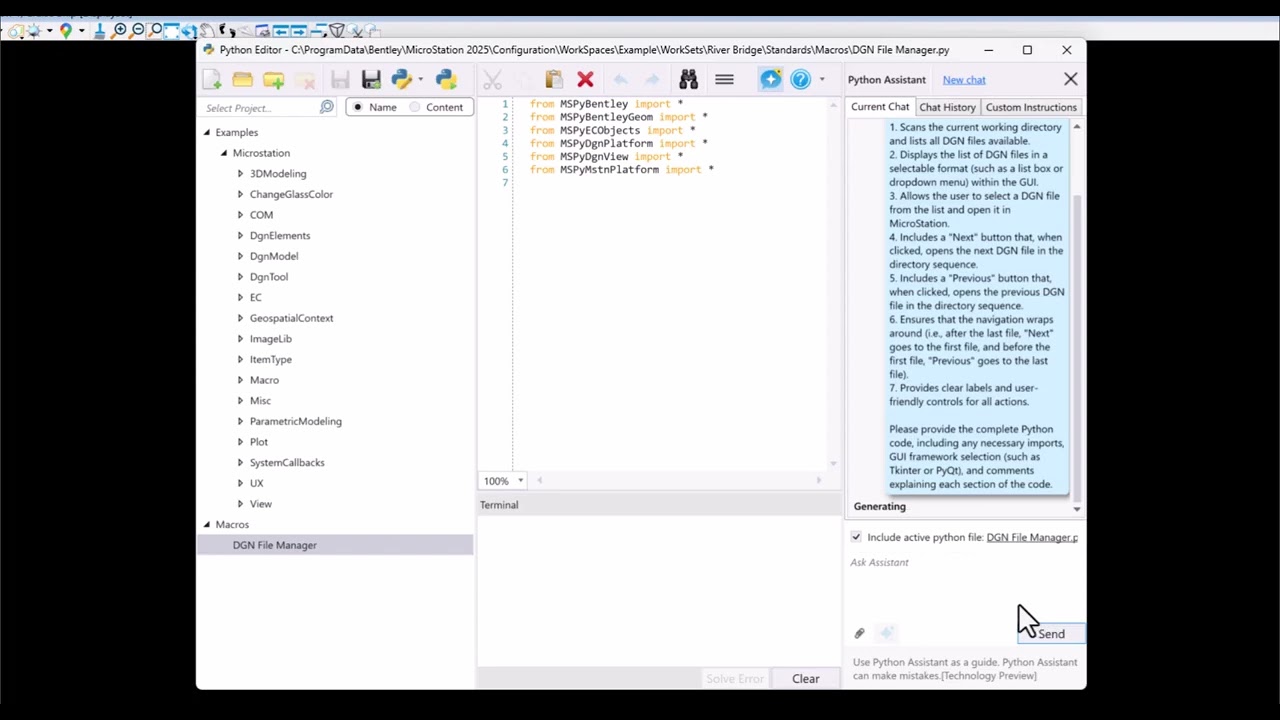Click the chat scrollbar up arrow

1077,127
